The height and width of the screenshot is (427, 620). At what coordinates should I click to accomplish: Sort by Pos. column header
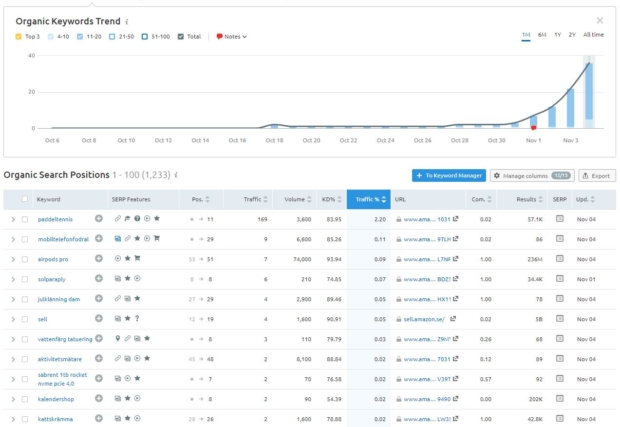pos(200,199)
